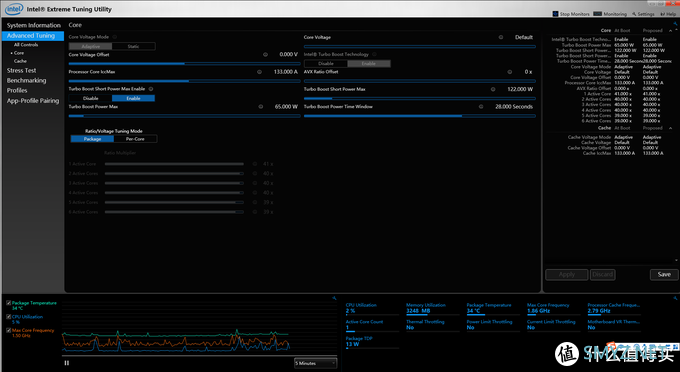Screen dimensions: 680x372
Task: Adjust the Processor Core IccMax slider
Action: 184,81
